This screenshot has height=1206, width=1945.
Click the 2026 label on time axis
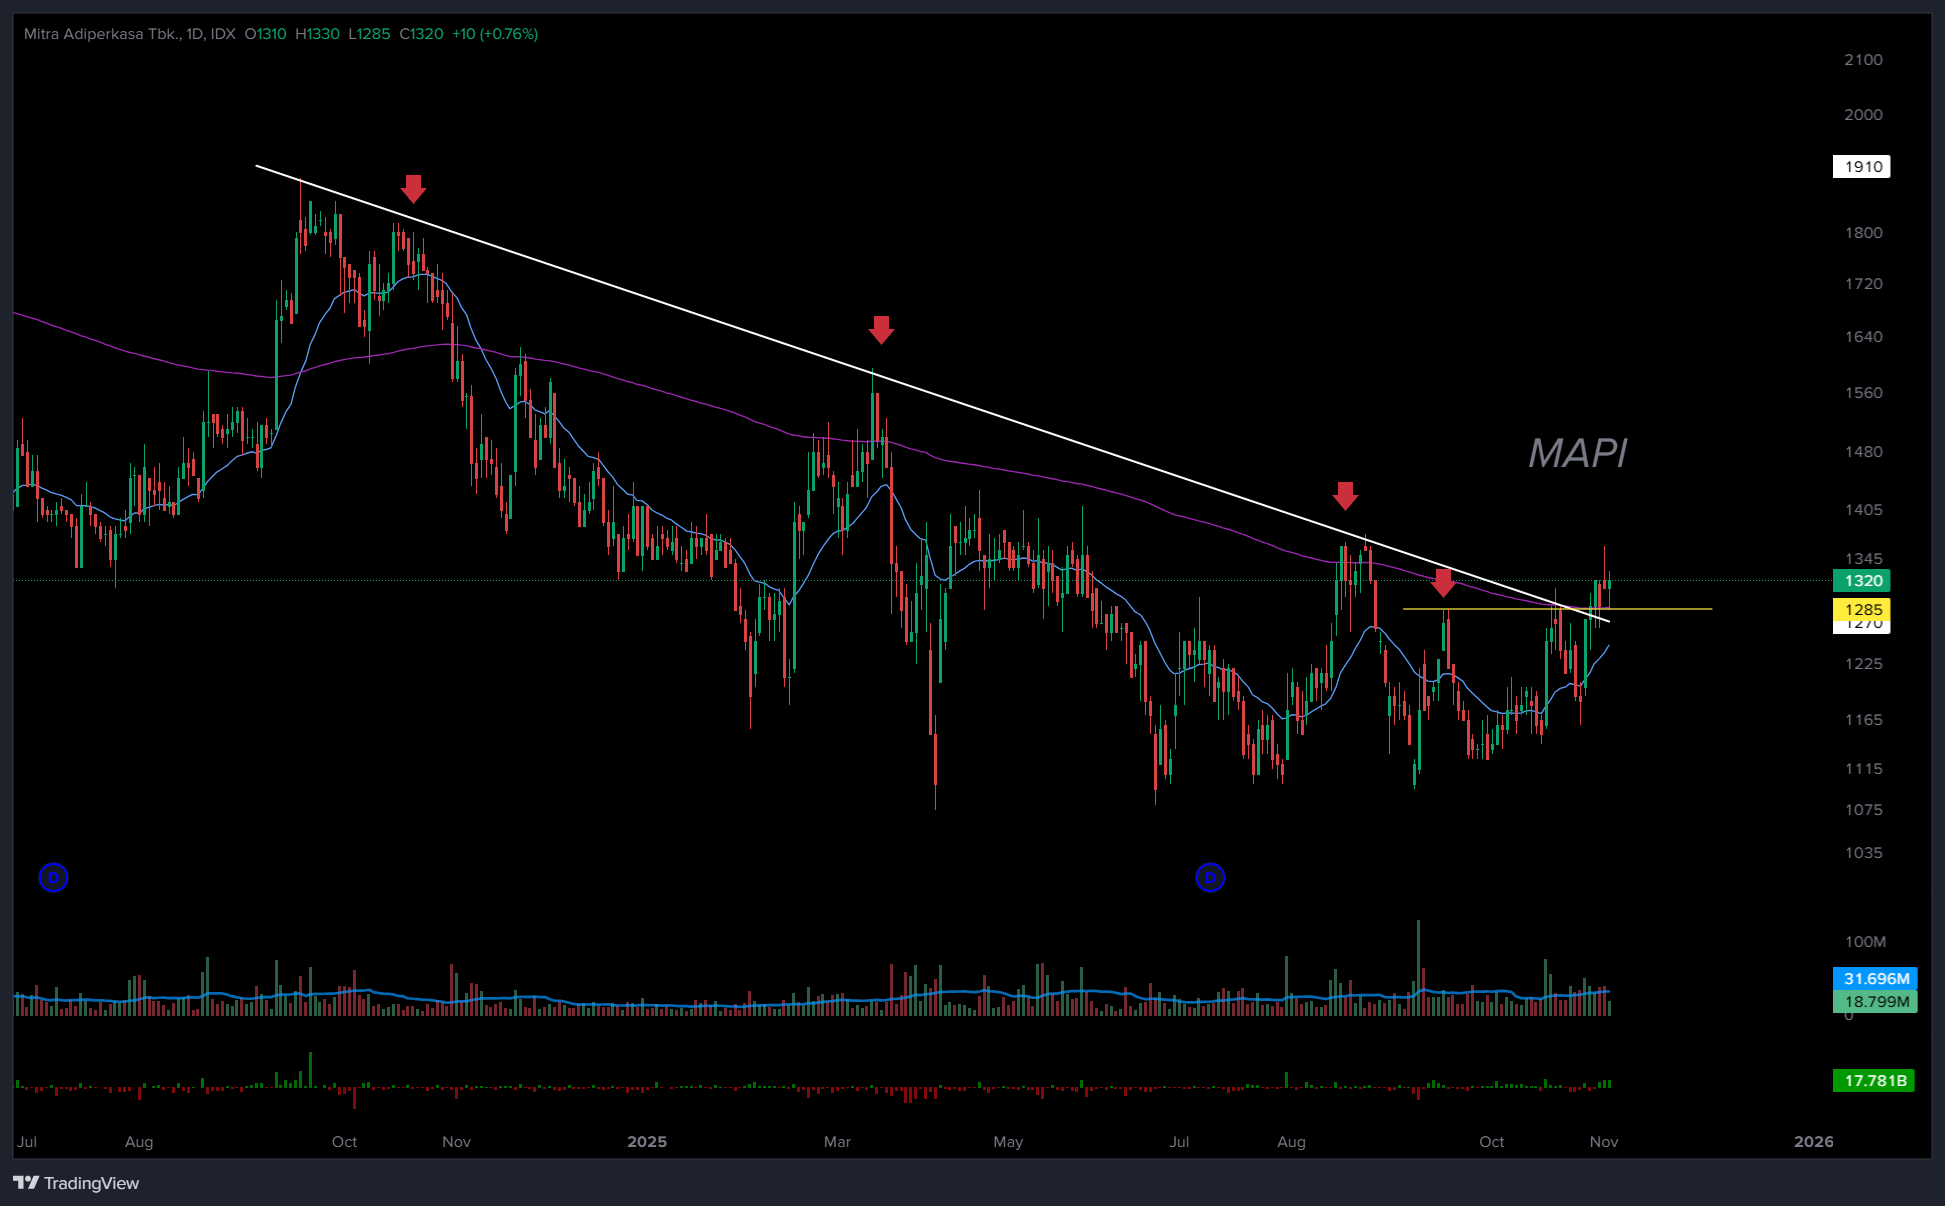pyautogui.click(x=1813, y=1141)
